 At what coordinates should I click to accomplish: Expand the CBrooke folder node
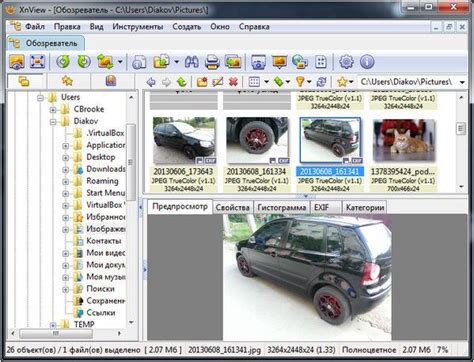53,110
